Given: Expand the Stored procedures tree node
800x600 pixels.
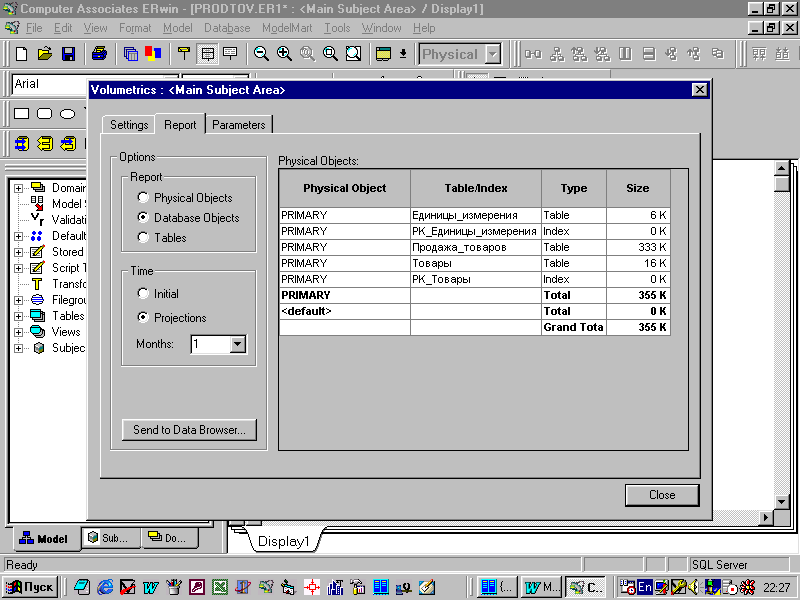Looking at the screenshot, I should coord(18,252).
